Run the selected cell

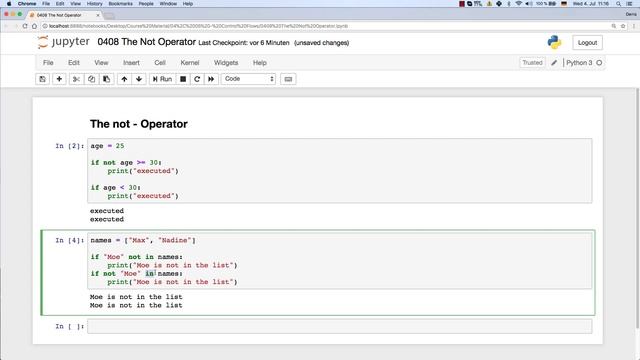[x=162, y=79]
